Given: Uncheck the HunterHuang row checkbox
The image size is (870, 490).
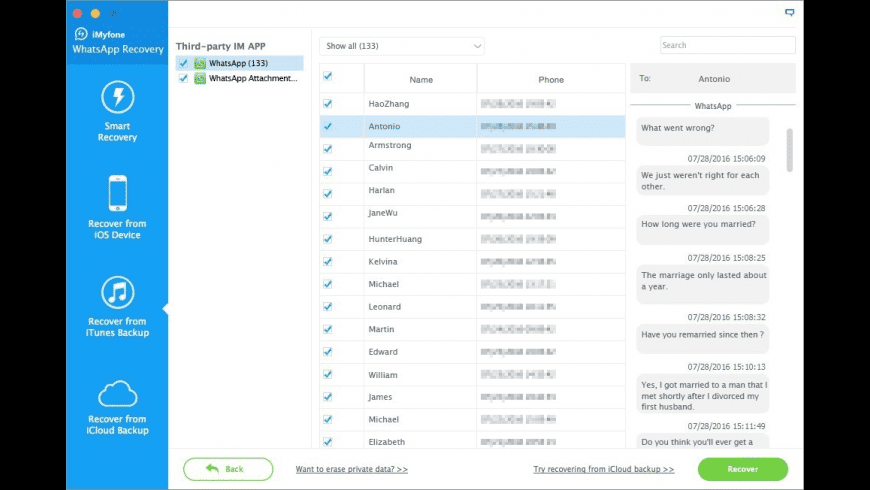Looking at the screenshot, I should point(327,239).
